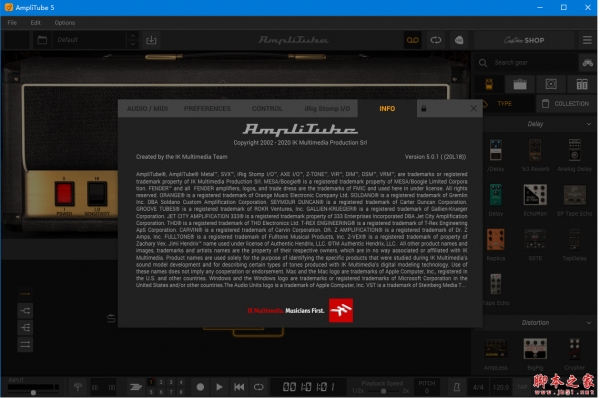Switch to the AUDIO / MIDI tab
This screenshot has height=398, width=600.
147,109
